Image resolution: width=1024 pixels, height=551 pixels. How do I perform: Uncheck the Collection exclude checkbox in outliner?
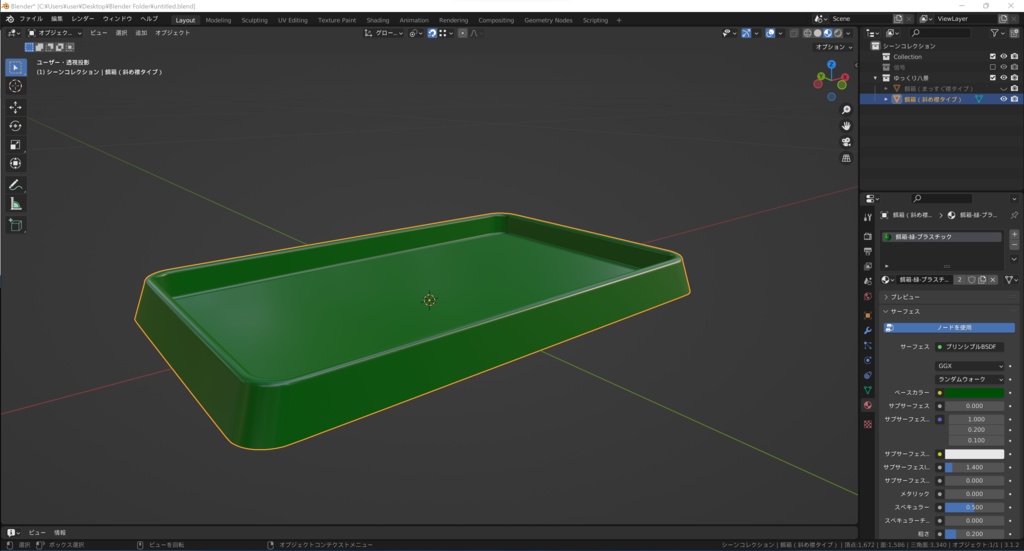[x=992, y=57]
